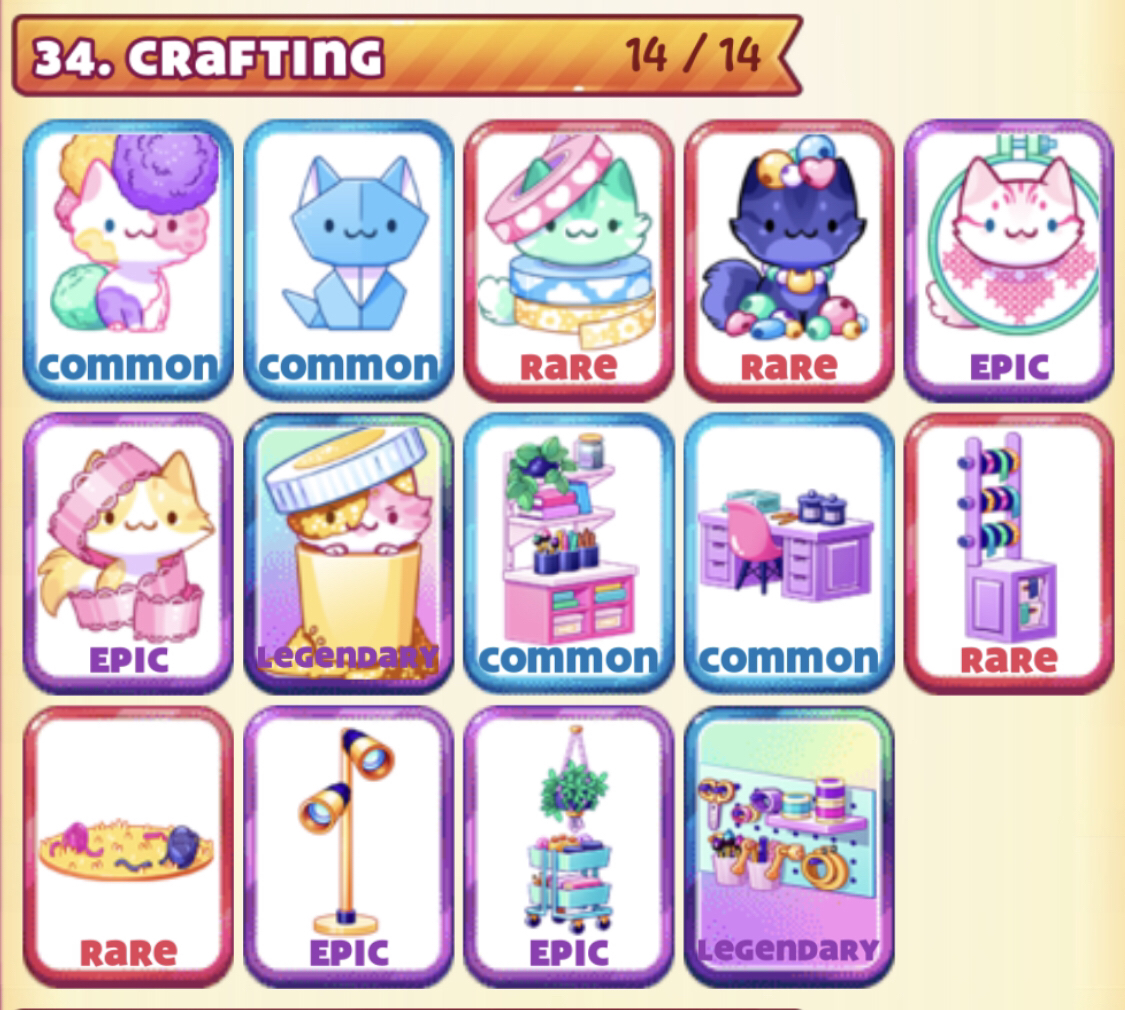Click the 34. Crafting collection banner

[x=407, y=56]
